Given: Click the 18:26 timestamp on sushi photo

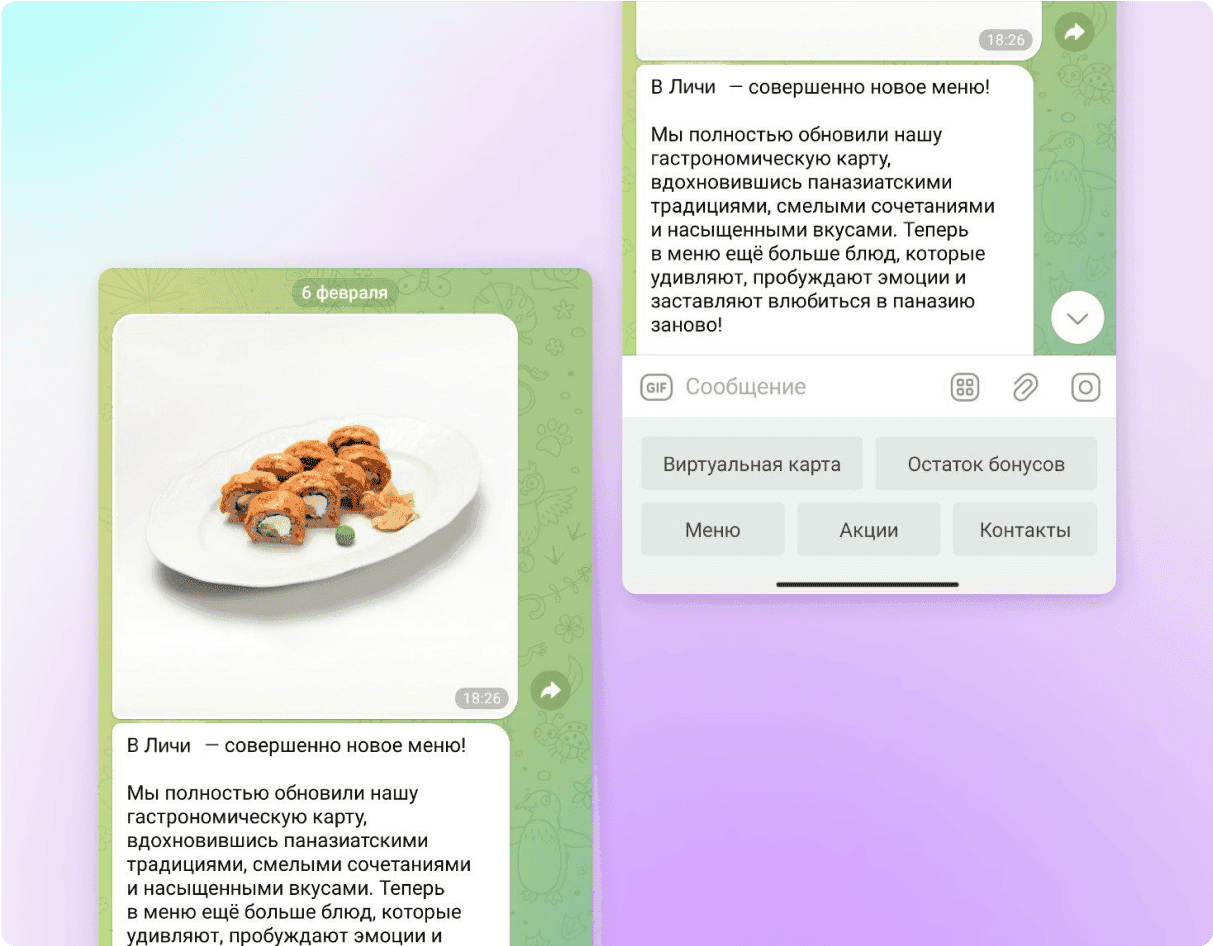Looking at the screenshot, I should click(482, 698).
